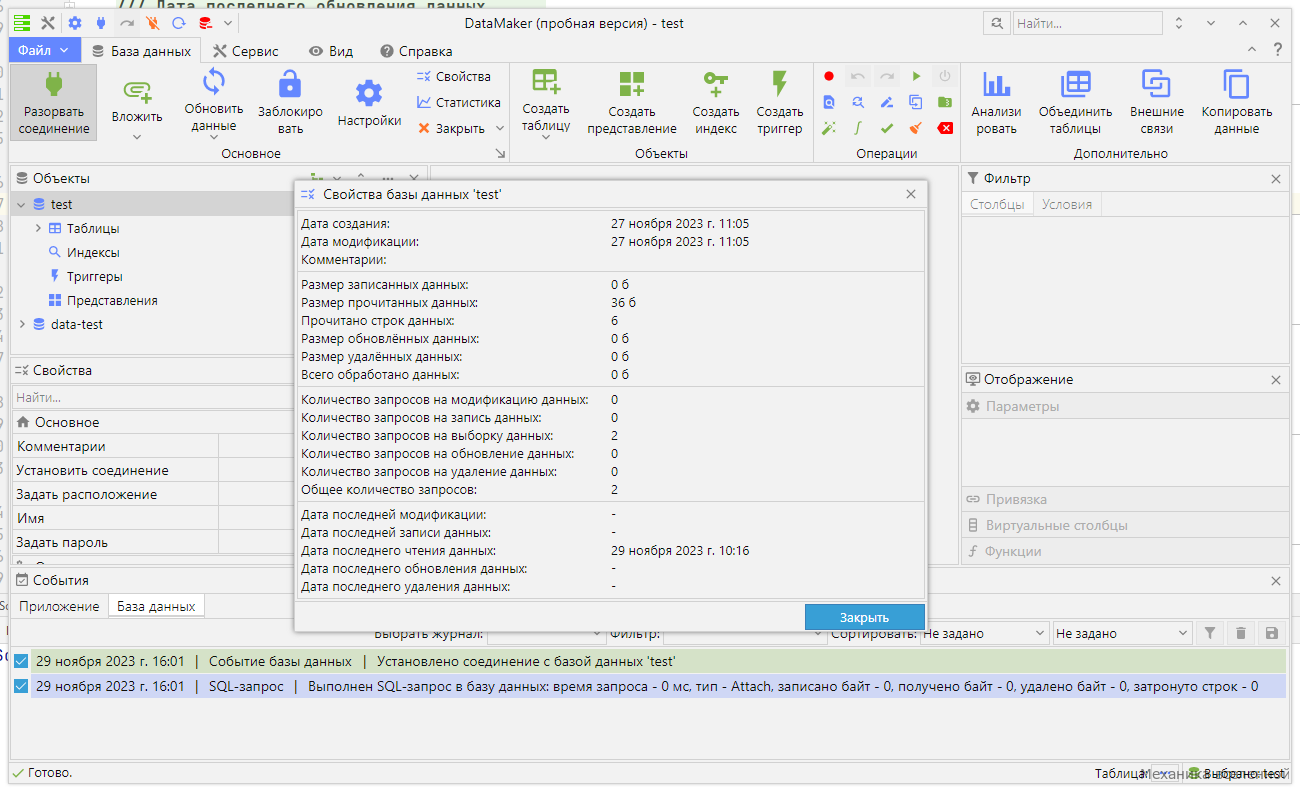Click the events trash delete icon
Image resolution: width=1300 pixels, height=792 pixels.
point(1241,633)
